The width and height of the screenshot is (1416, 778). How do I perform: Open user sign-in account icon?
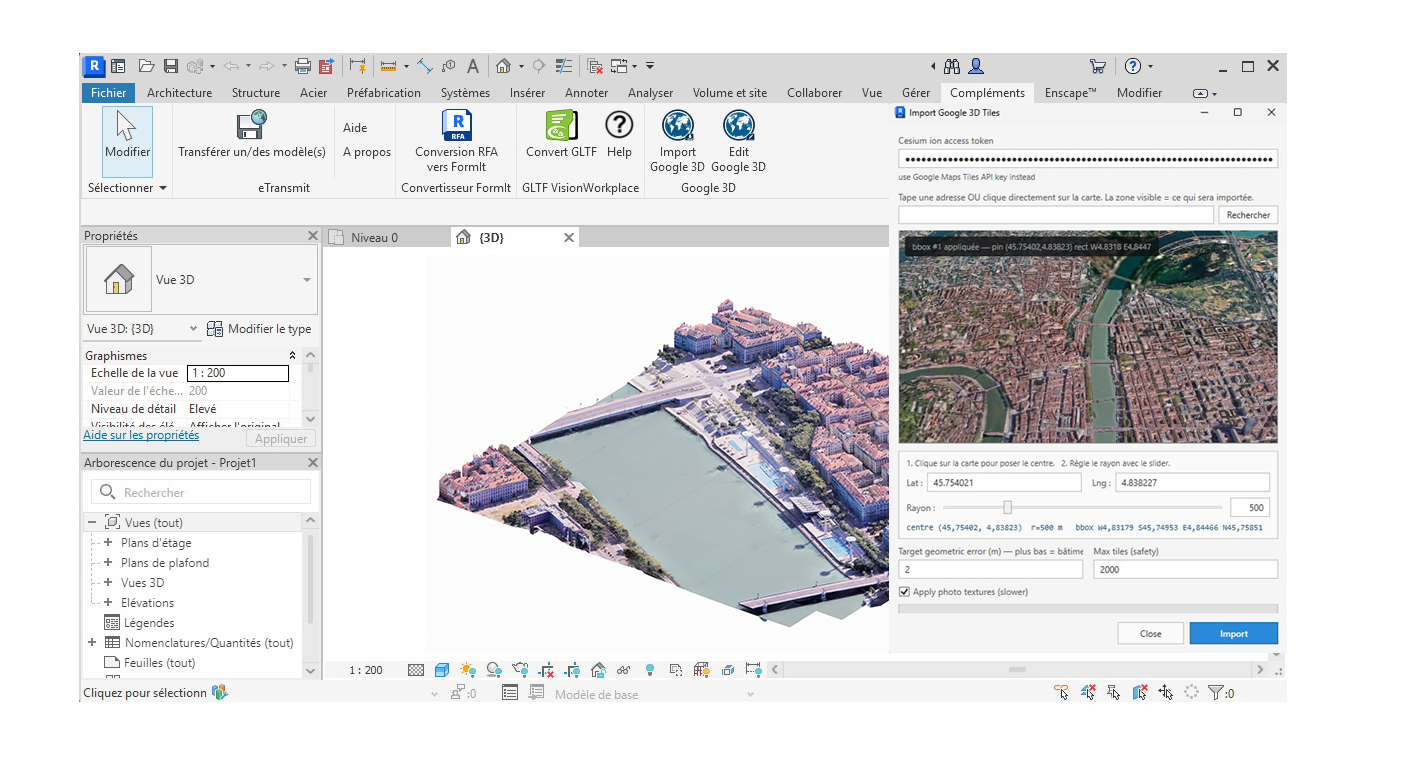[x=976, y=66]
